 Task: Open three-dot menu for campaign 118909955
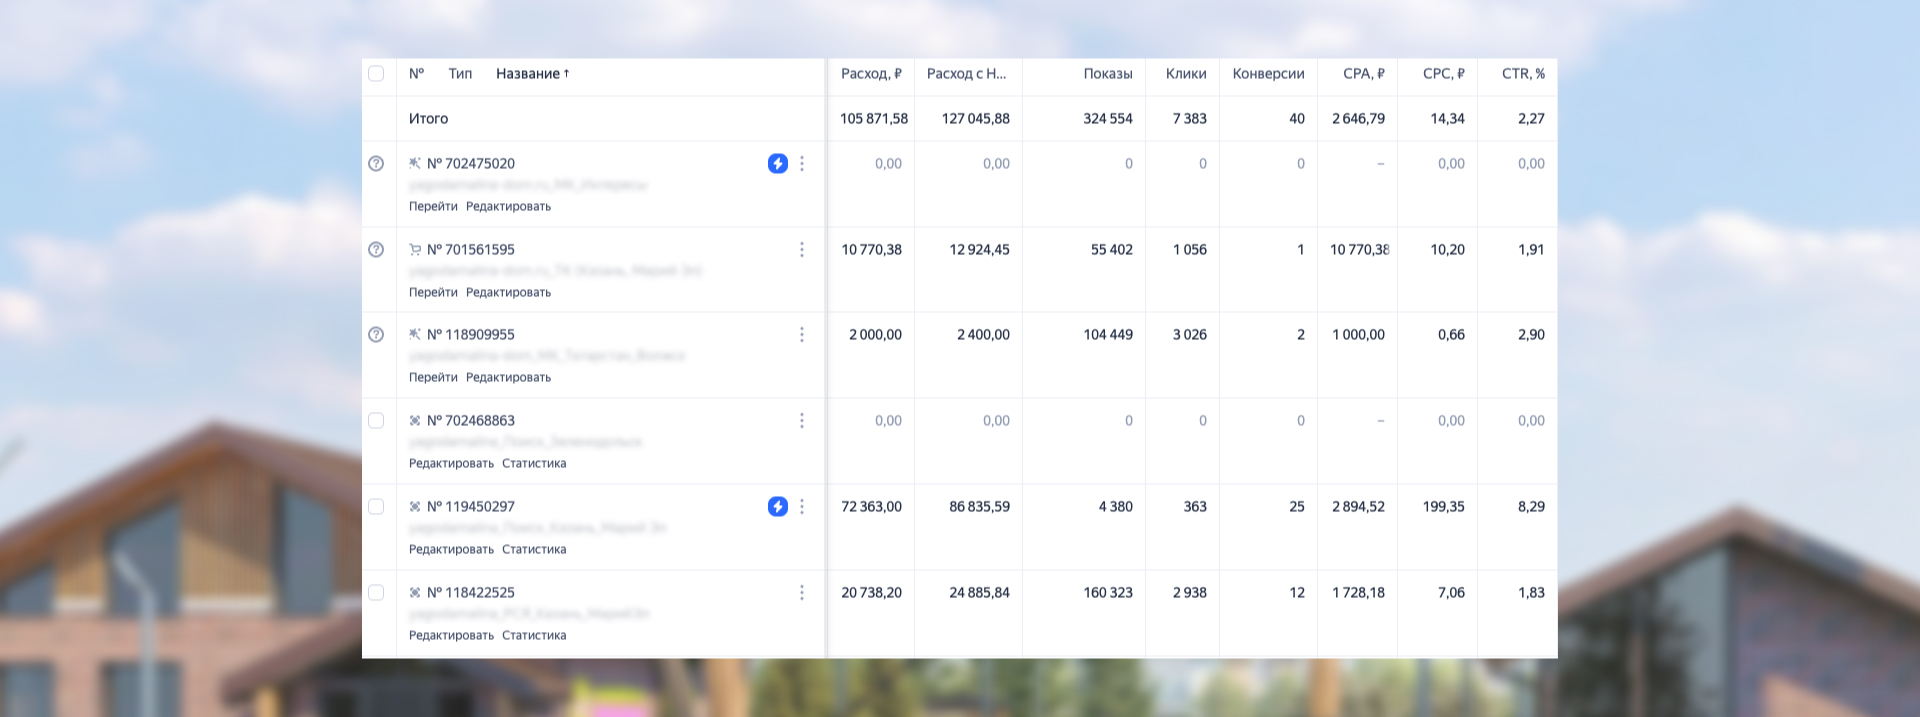[x=801, y=335]
